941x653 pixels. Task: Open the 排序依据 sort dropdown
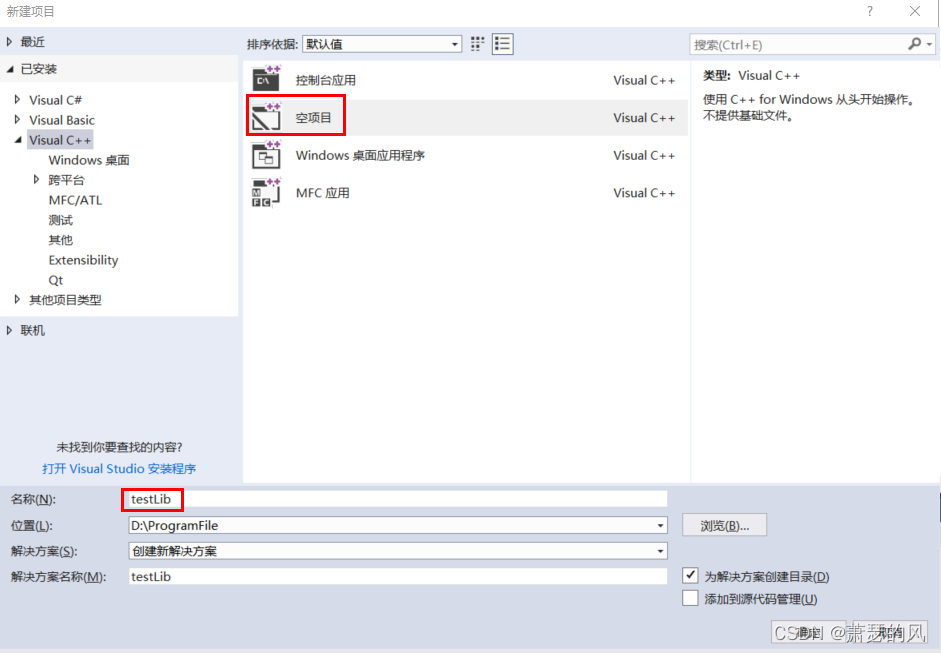coord(382,44)
